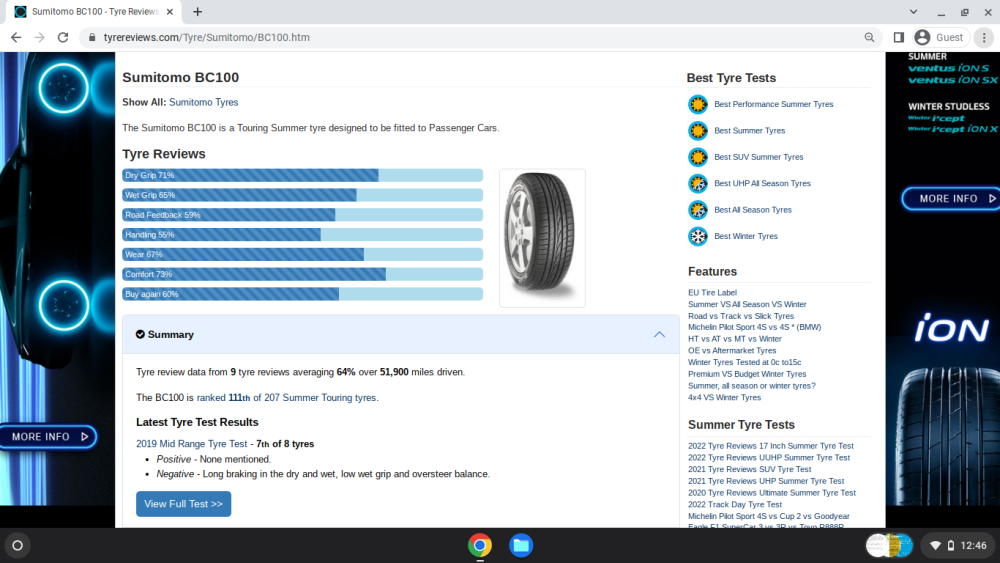Open the Files app in the shelf
This screenshot has width=1000, height=563.
[521, 545]
